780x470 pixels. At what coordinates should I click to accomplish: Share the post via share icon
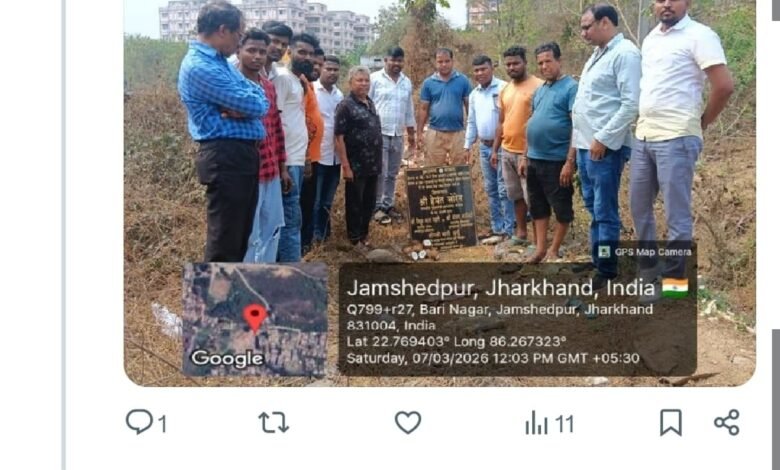click(727, 423)
